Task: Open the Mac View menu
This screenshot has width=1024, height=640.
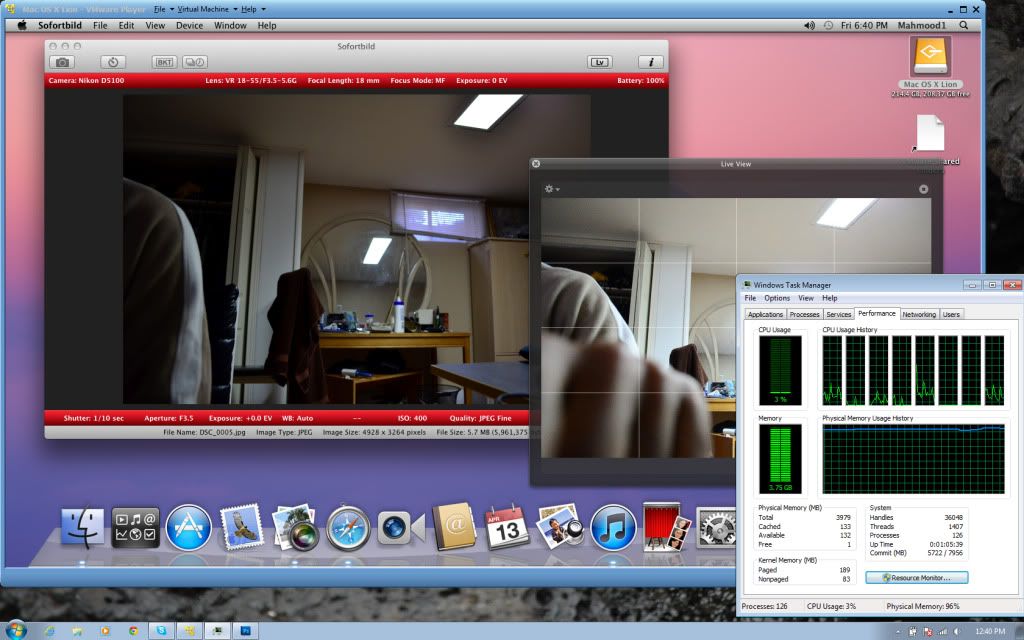Action: click(x=155, y=25)
